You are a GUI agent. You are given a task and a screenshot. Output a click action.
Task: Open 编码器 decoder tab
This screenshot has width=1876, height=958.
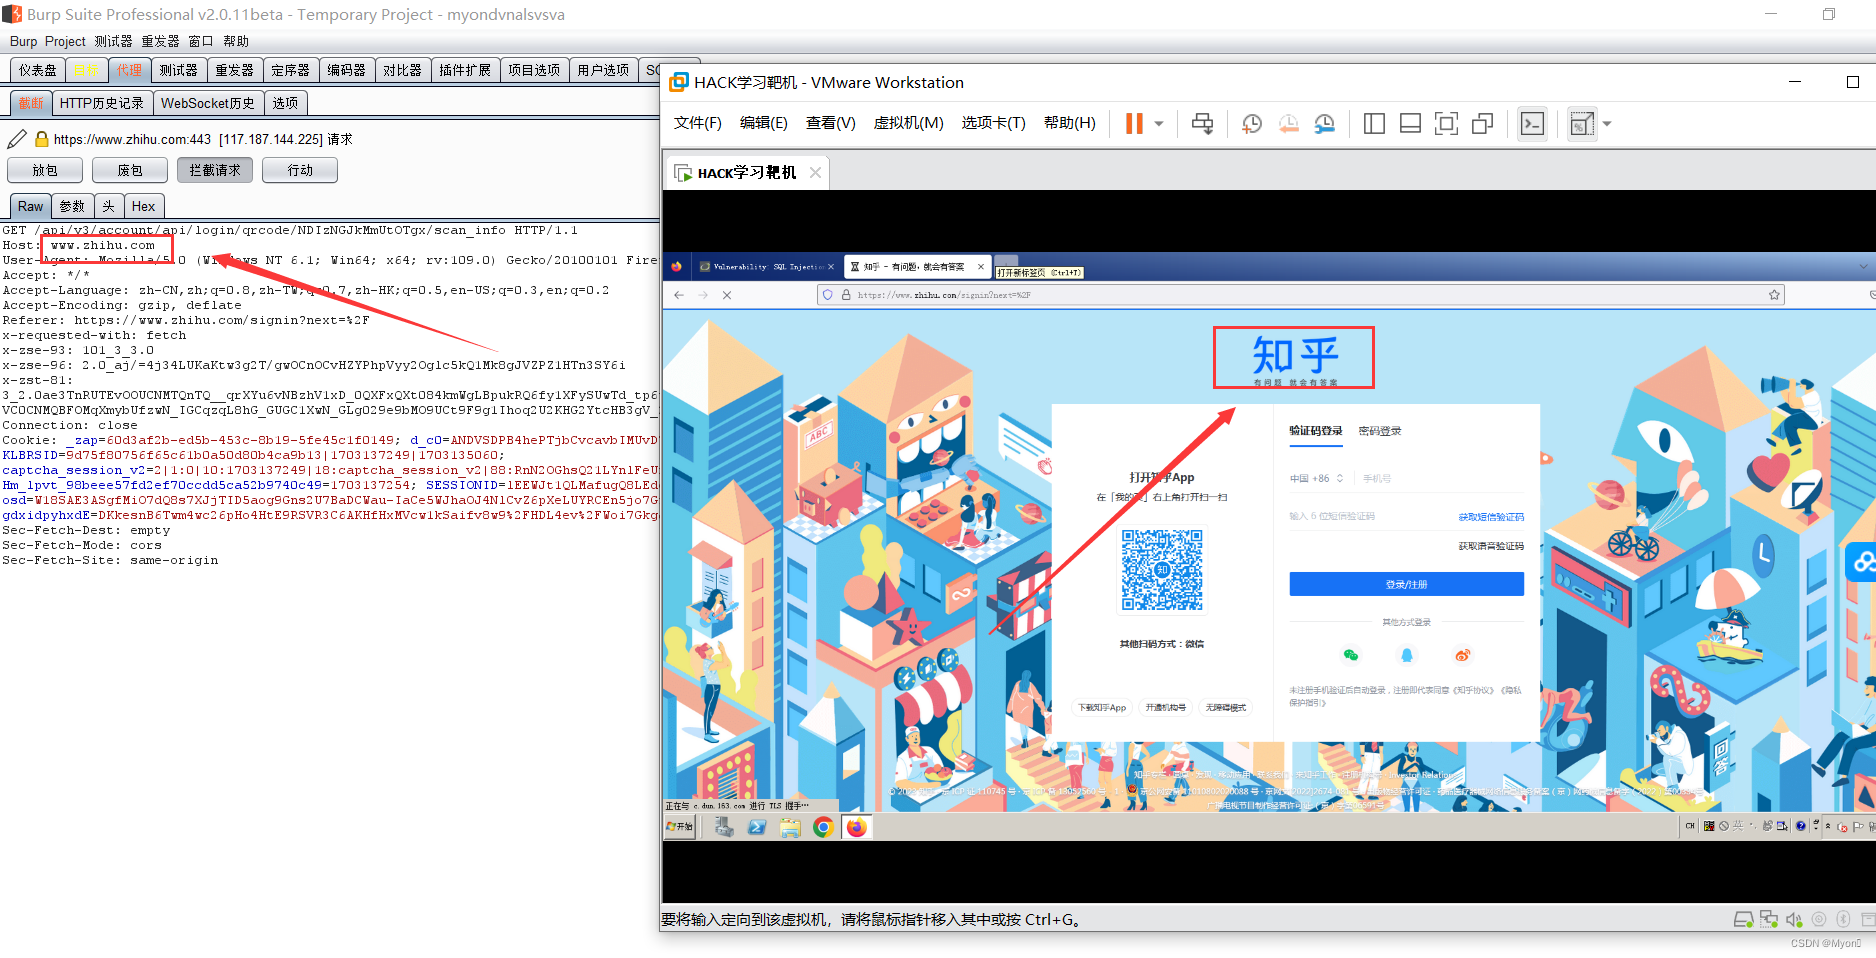346,70
